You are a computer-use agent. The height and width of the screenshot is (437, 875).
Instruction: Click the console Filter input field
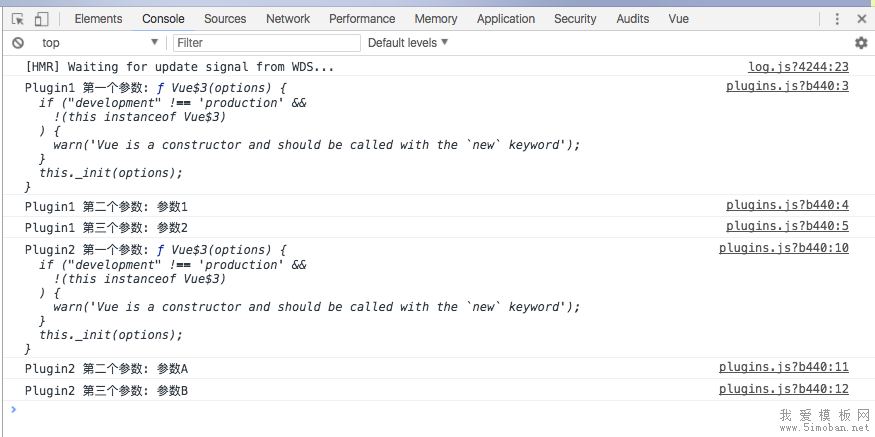click(266, 43)
